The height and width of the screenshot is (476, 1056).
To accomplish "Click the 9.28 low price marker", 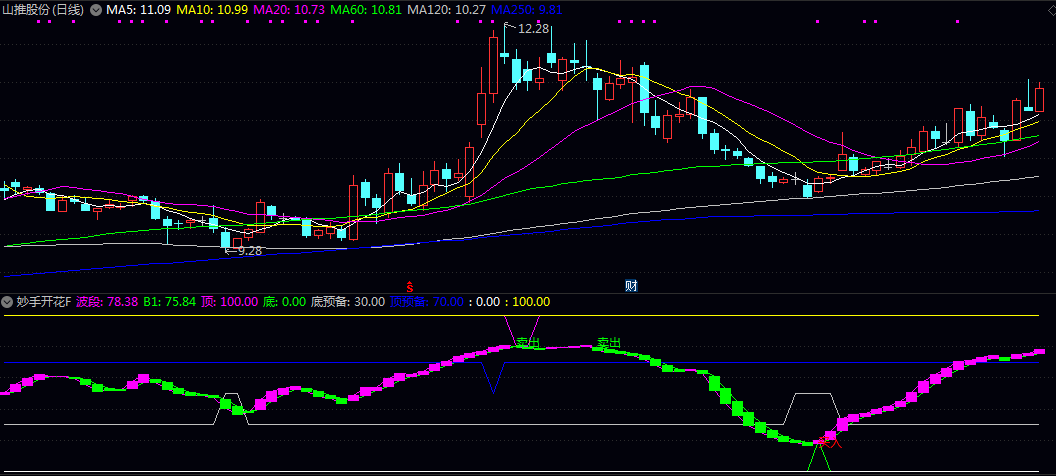I will 247,251.
